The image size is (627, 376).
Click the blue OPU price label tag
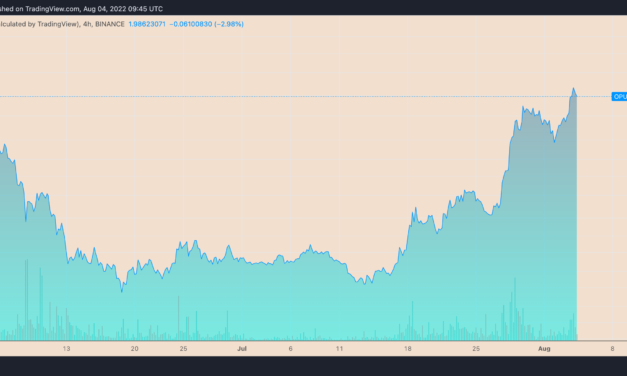point(619,96)
